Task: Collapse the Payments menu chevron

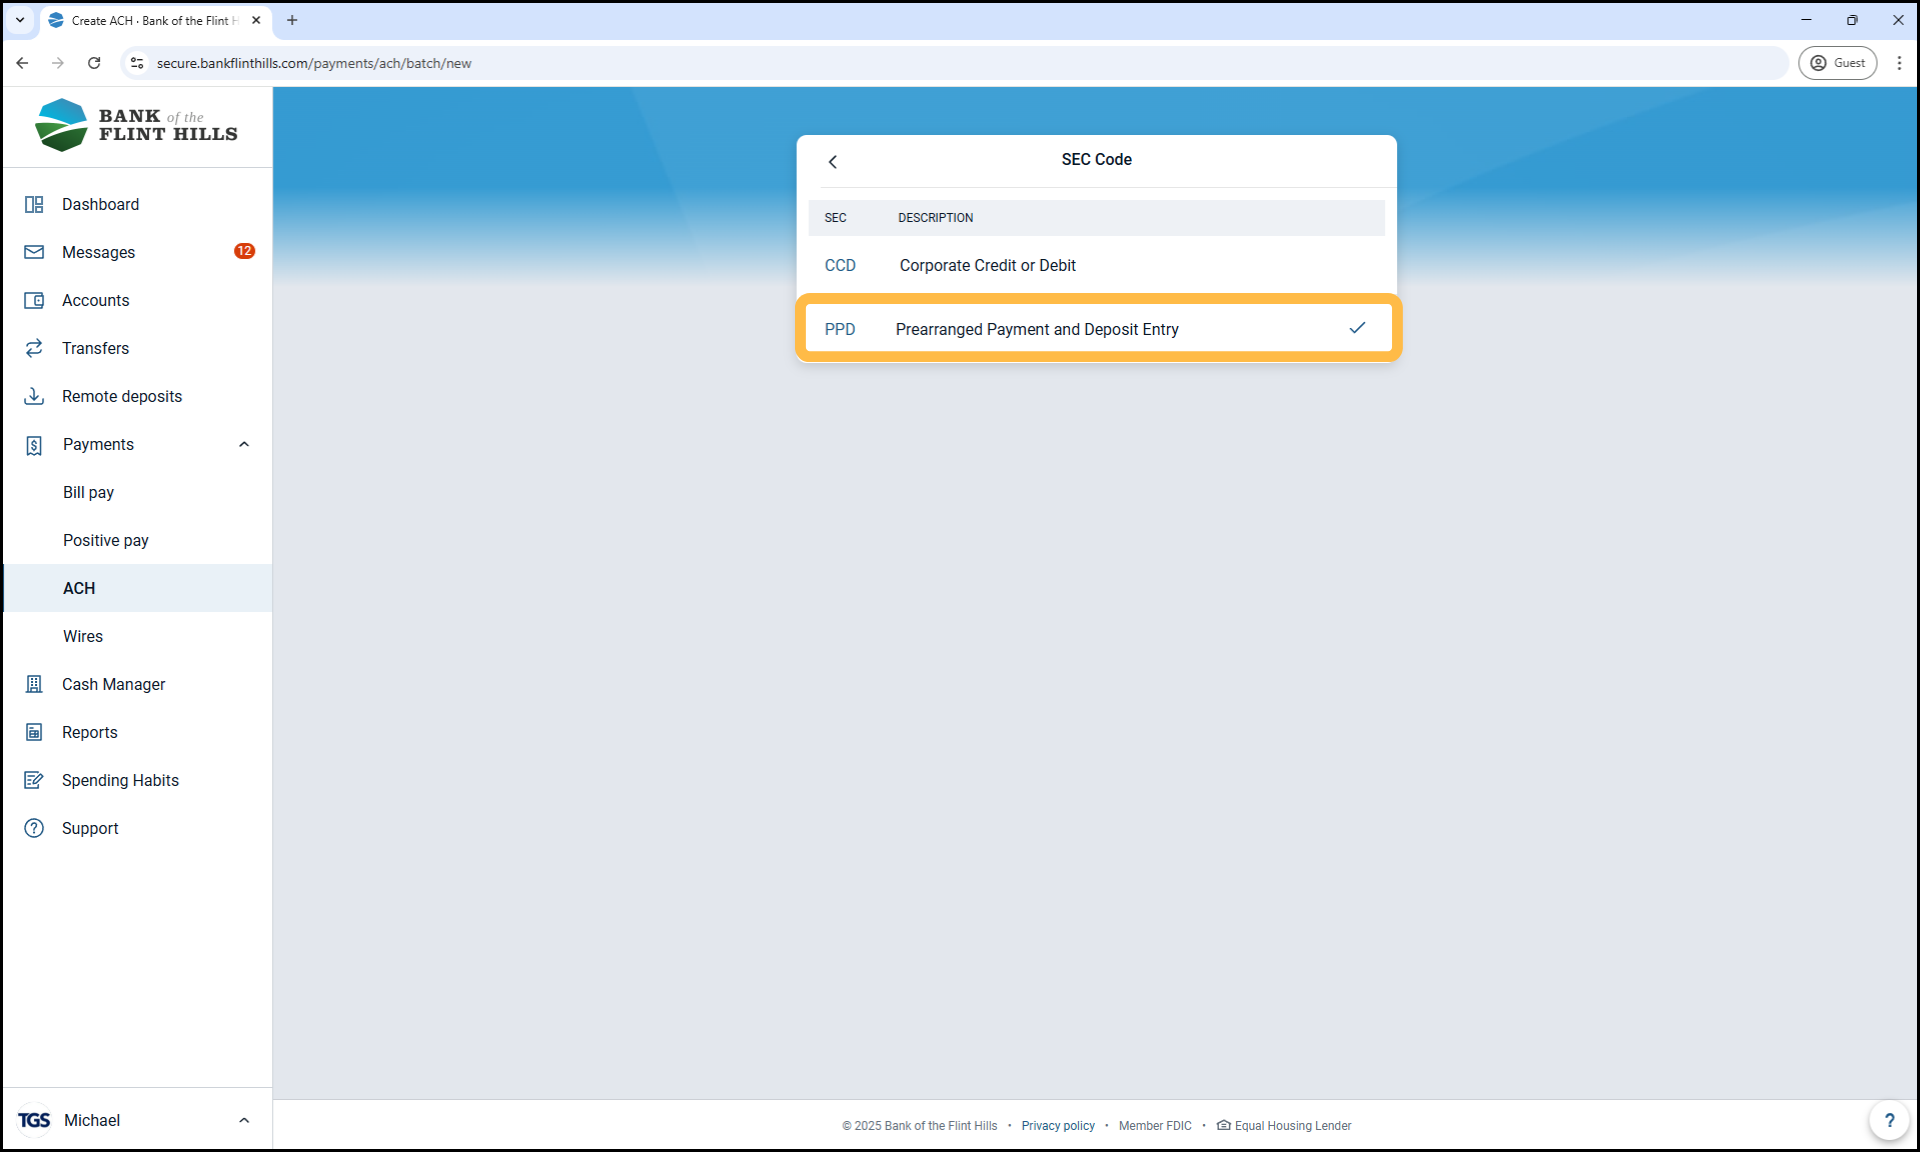Action: click(244, 444)
